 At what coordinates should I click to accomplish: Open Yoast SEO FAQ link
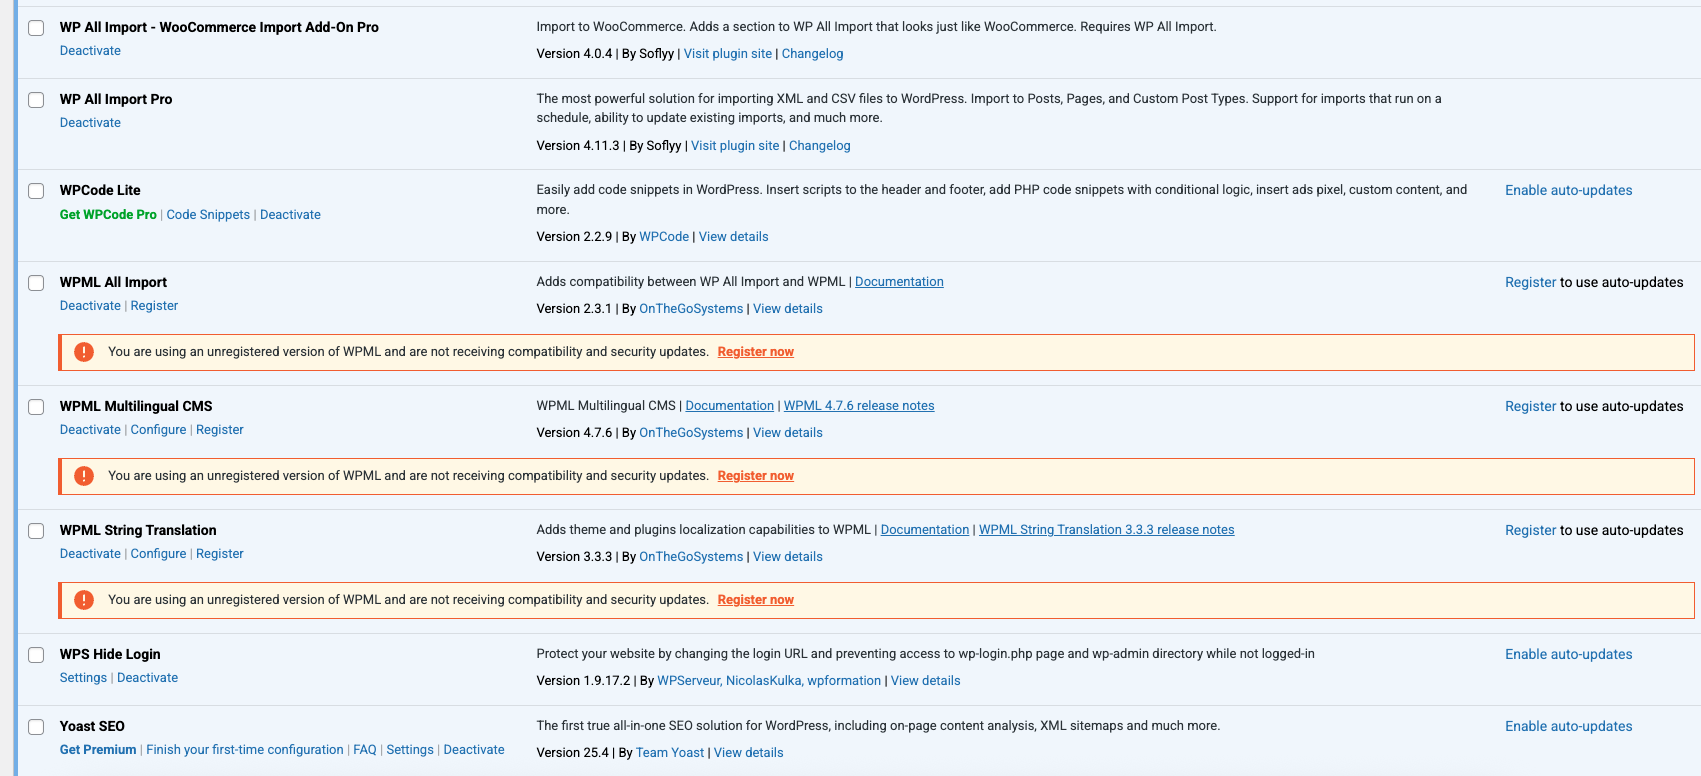365,750
